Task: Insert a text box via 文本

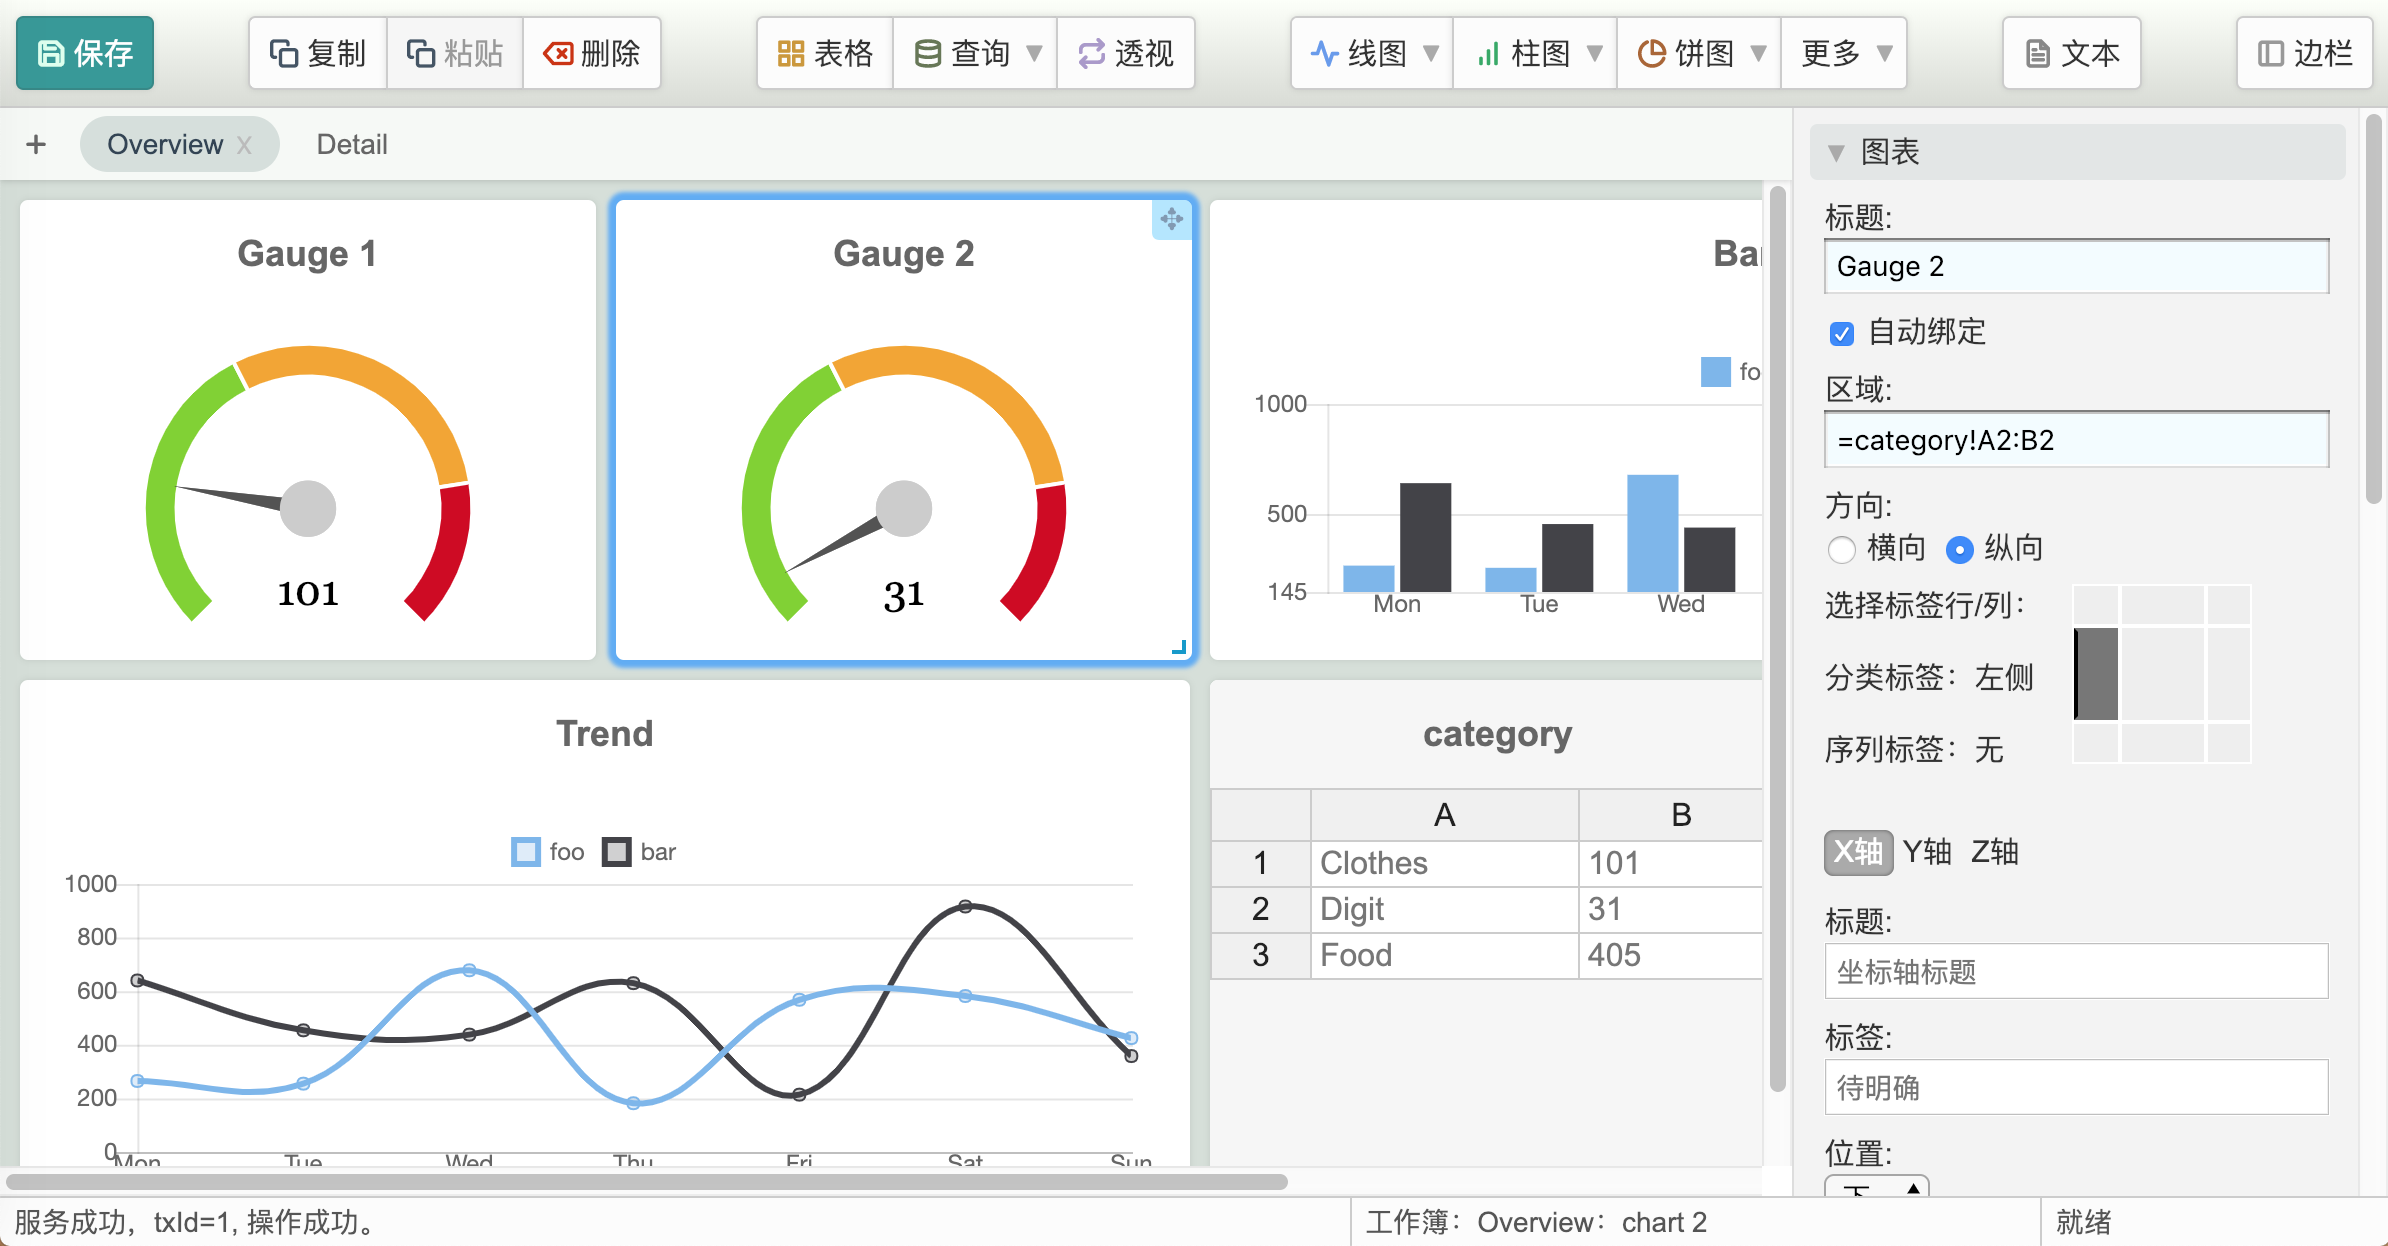Action: pyautogui.click(x=2072, y=53)
